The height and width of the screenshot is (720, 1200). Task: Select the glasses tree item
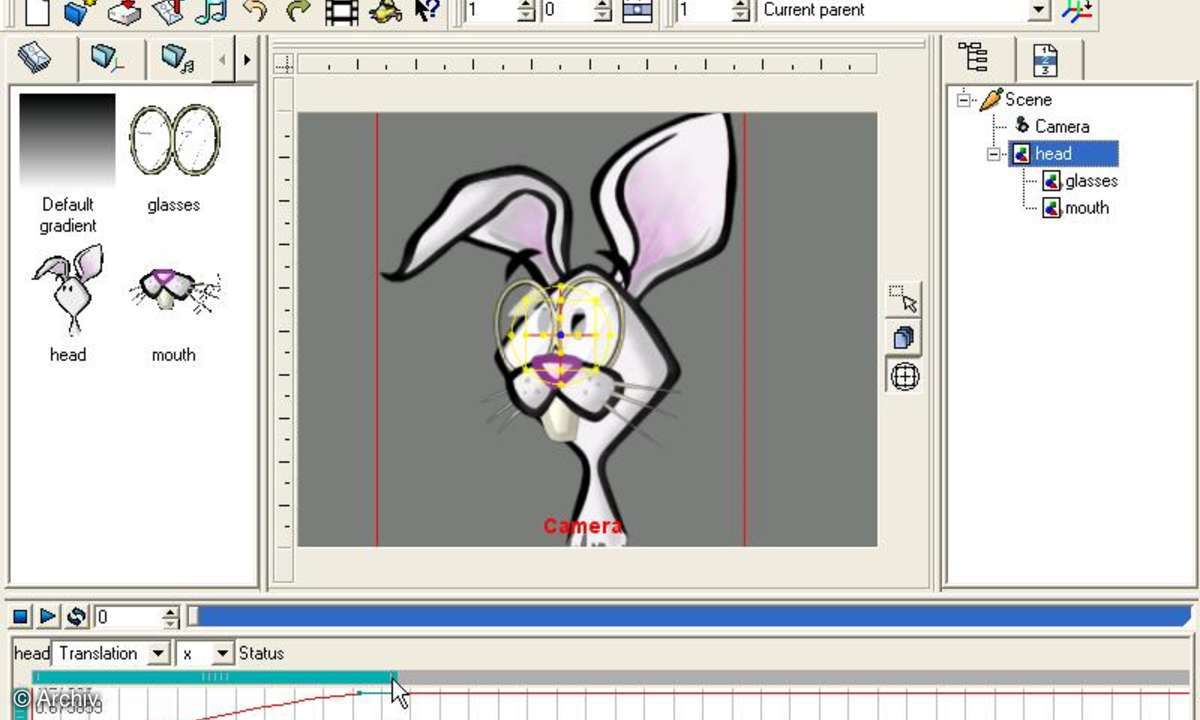click(1091, 181)
